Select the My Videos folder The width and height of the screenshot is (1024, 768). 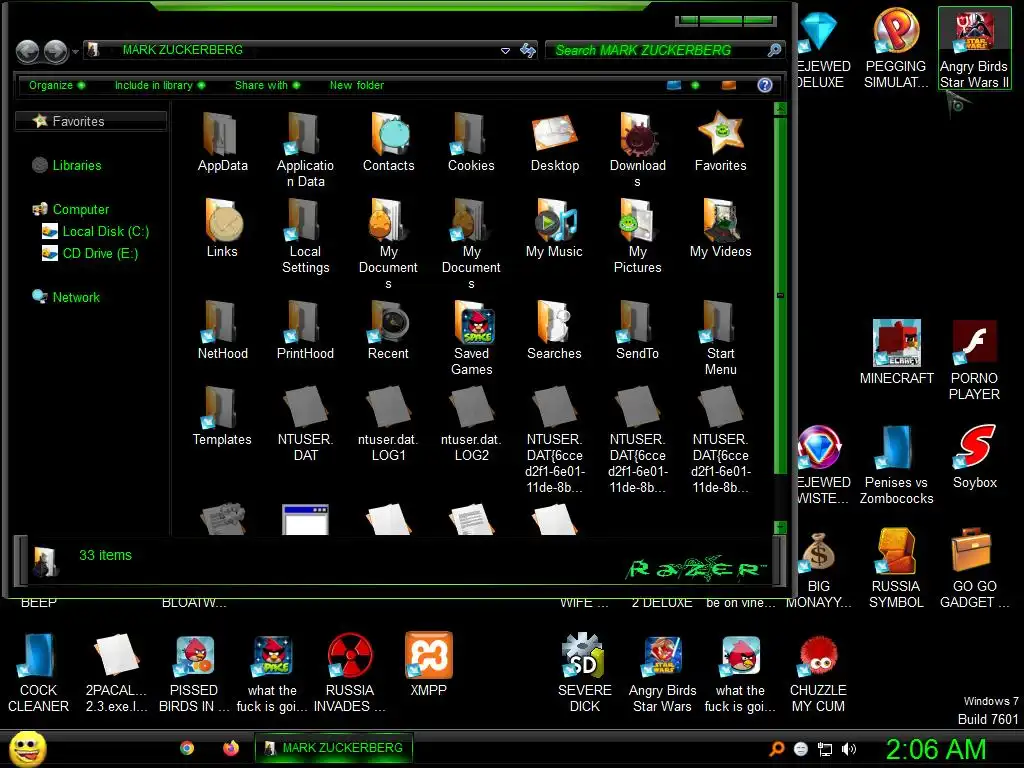point(720,228)
